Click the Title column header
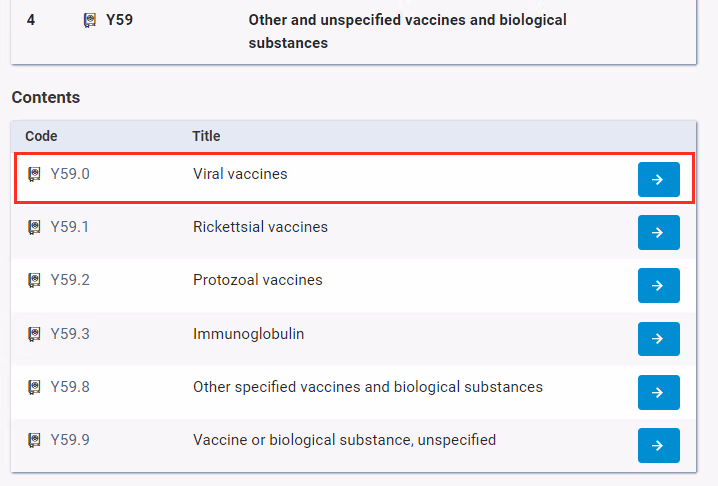The width and height of the screenshot is (718, 486). (x=206, y=136)
